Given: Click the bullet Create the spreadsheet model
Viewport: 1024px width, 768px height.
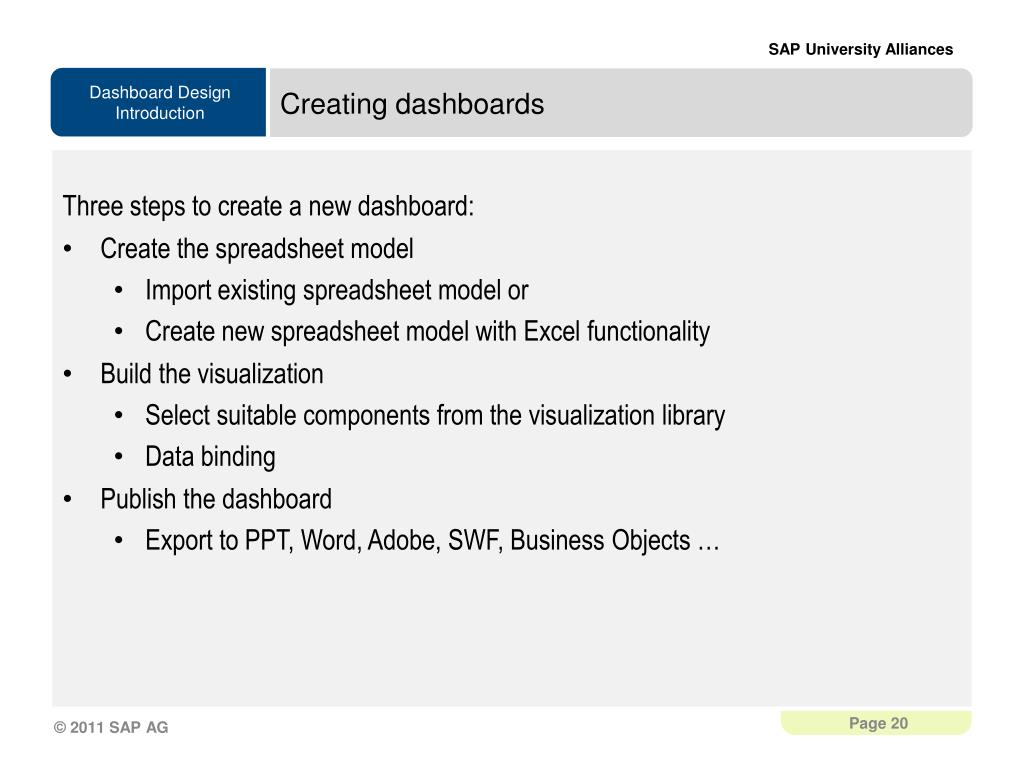Looking at the screenshot, I should (257, 249).
